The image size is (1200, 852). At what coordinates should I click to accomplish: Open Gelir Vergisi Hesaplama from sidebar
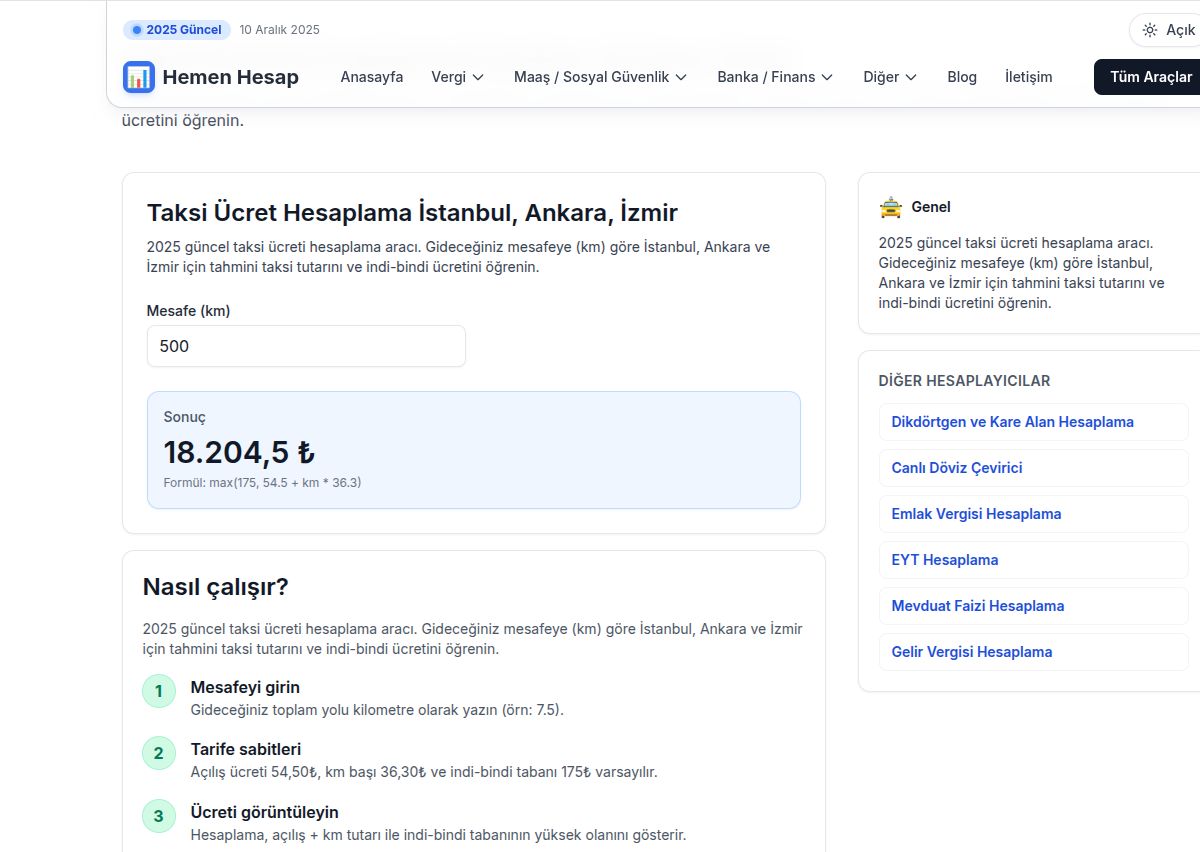pyautogui.click(x=971, y=651)
